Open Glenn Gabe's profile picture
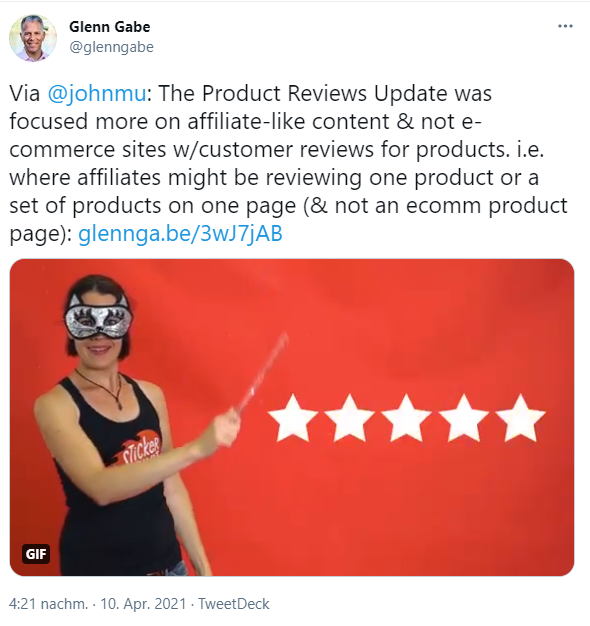Screen dimensions: 590x626 point(33,38)
